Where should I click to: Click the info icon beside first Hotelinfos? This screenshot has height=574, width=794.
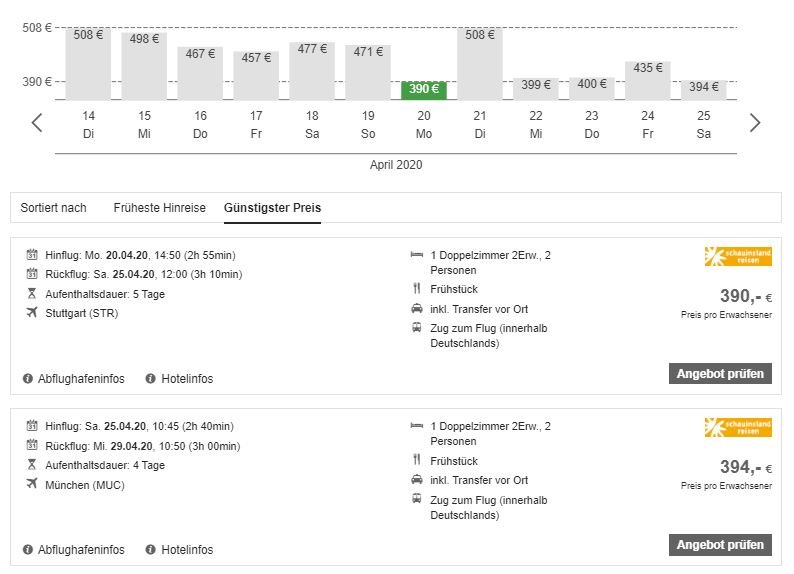(x=150, y=379)
